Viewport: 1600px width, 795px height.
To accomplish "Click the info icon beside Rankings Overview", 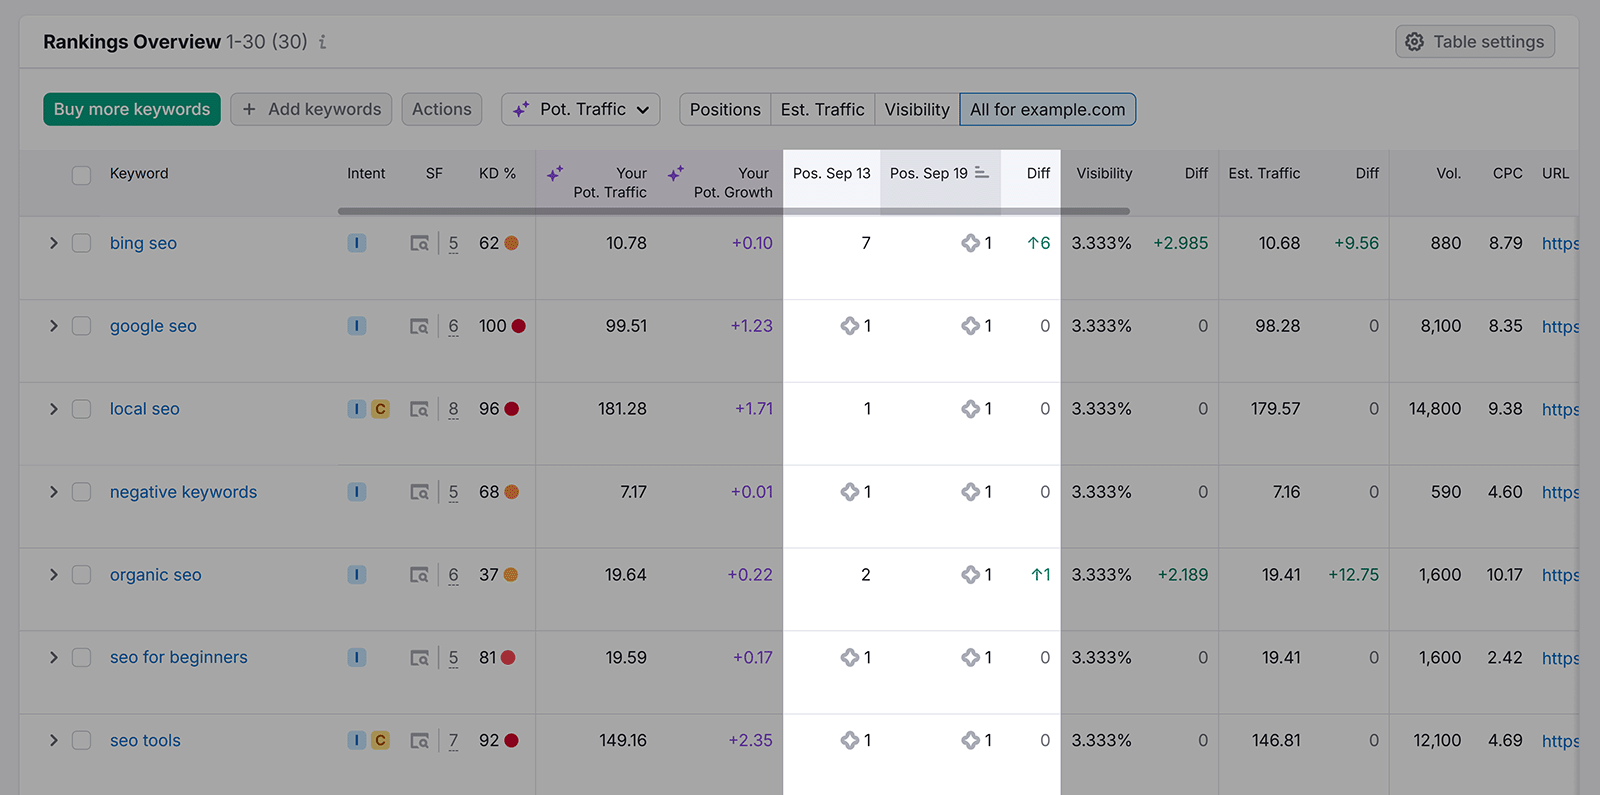I will pyautogui.click(x=322, y=42).
